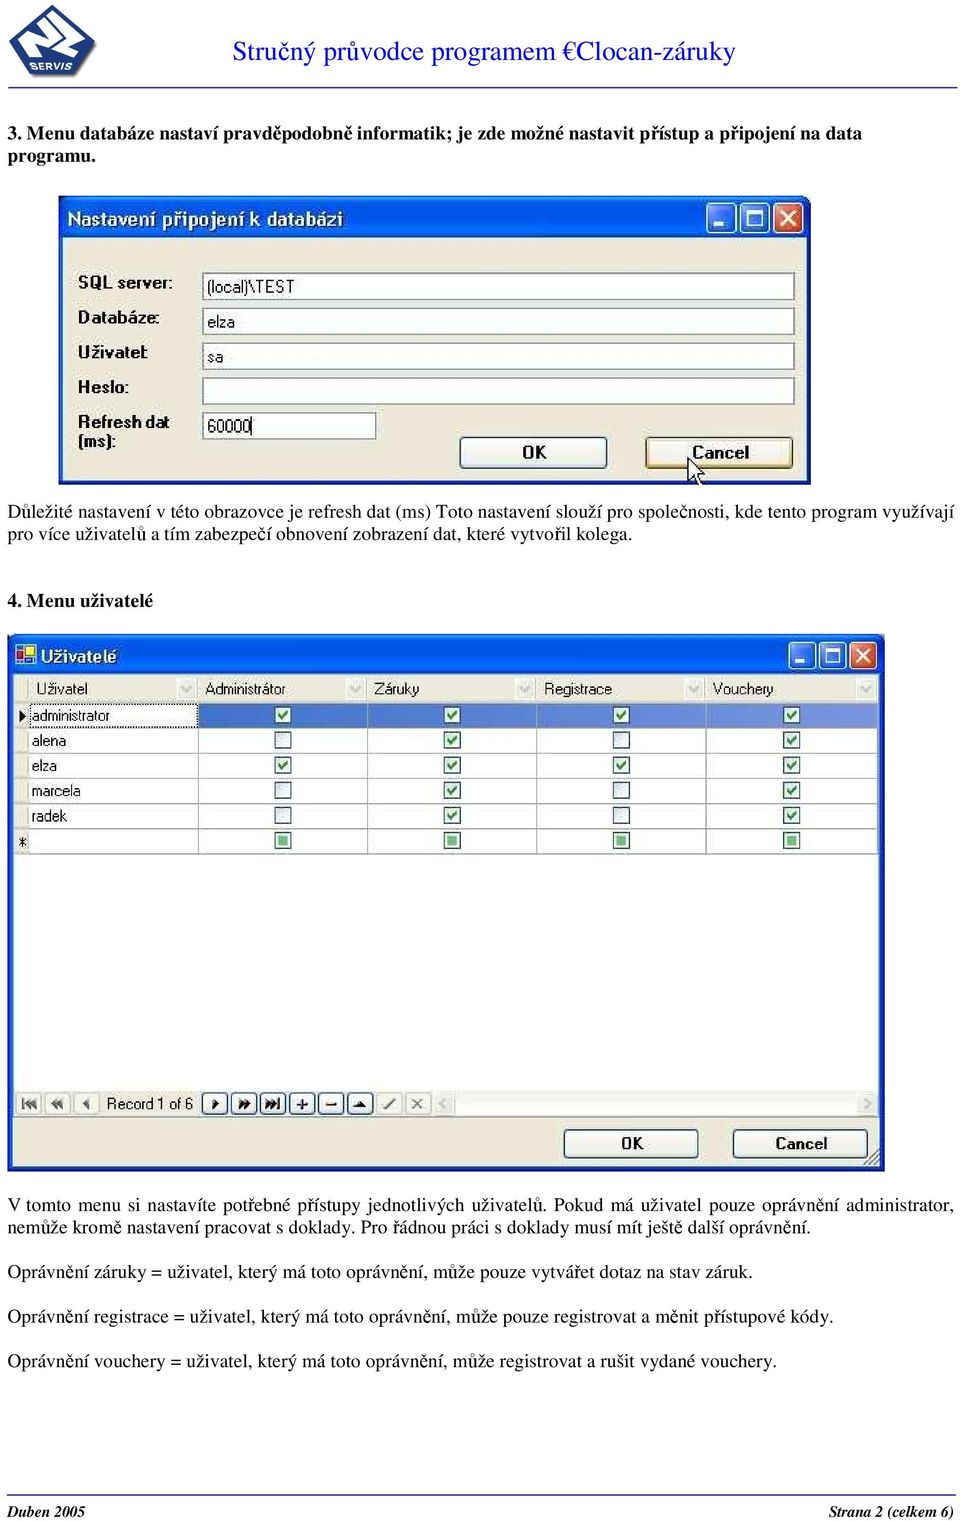Go to last record in navigator
The image size is (960, 1521).
point(272,1104)
